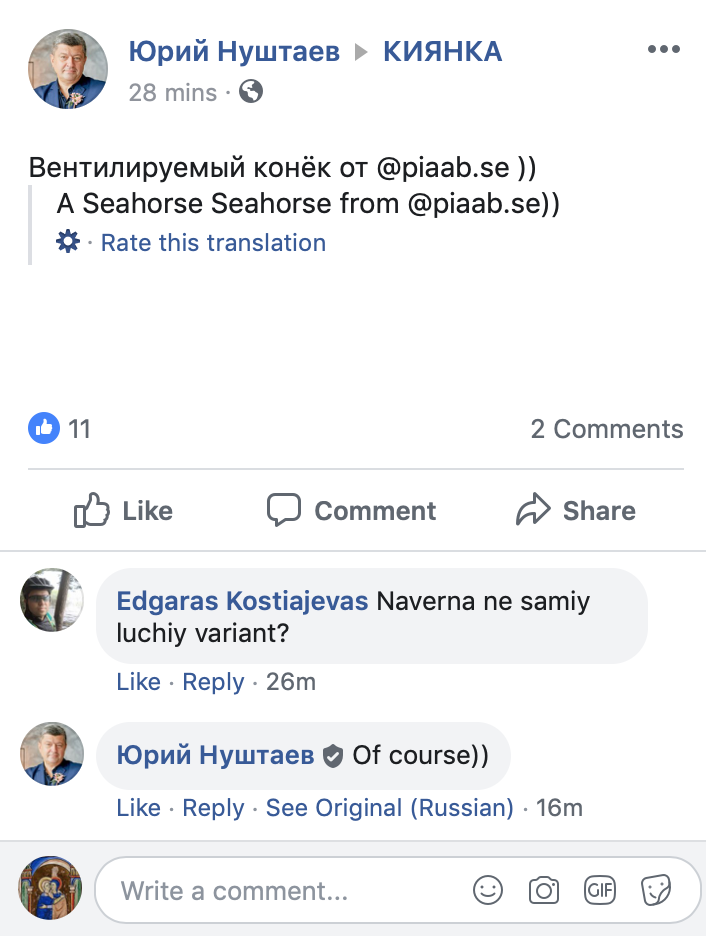Open the three-dot post options menu

click(x=663, y=50)
